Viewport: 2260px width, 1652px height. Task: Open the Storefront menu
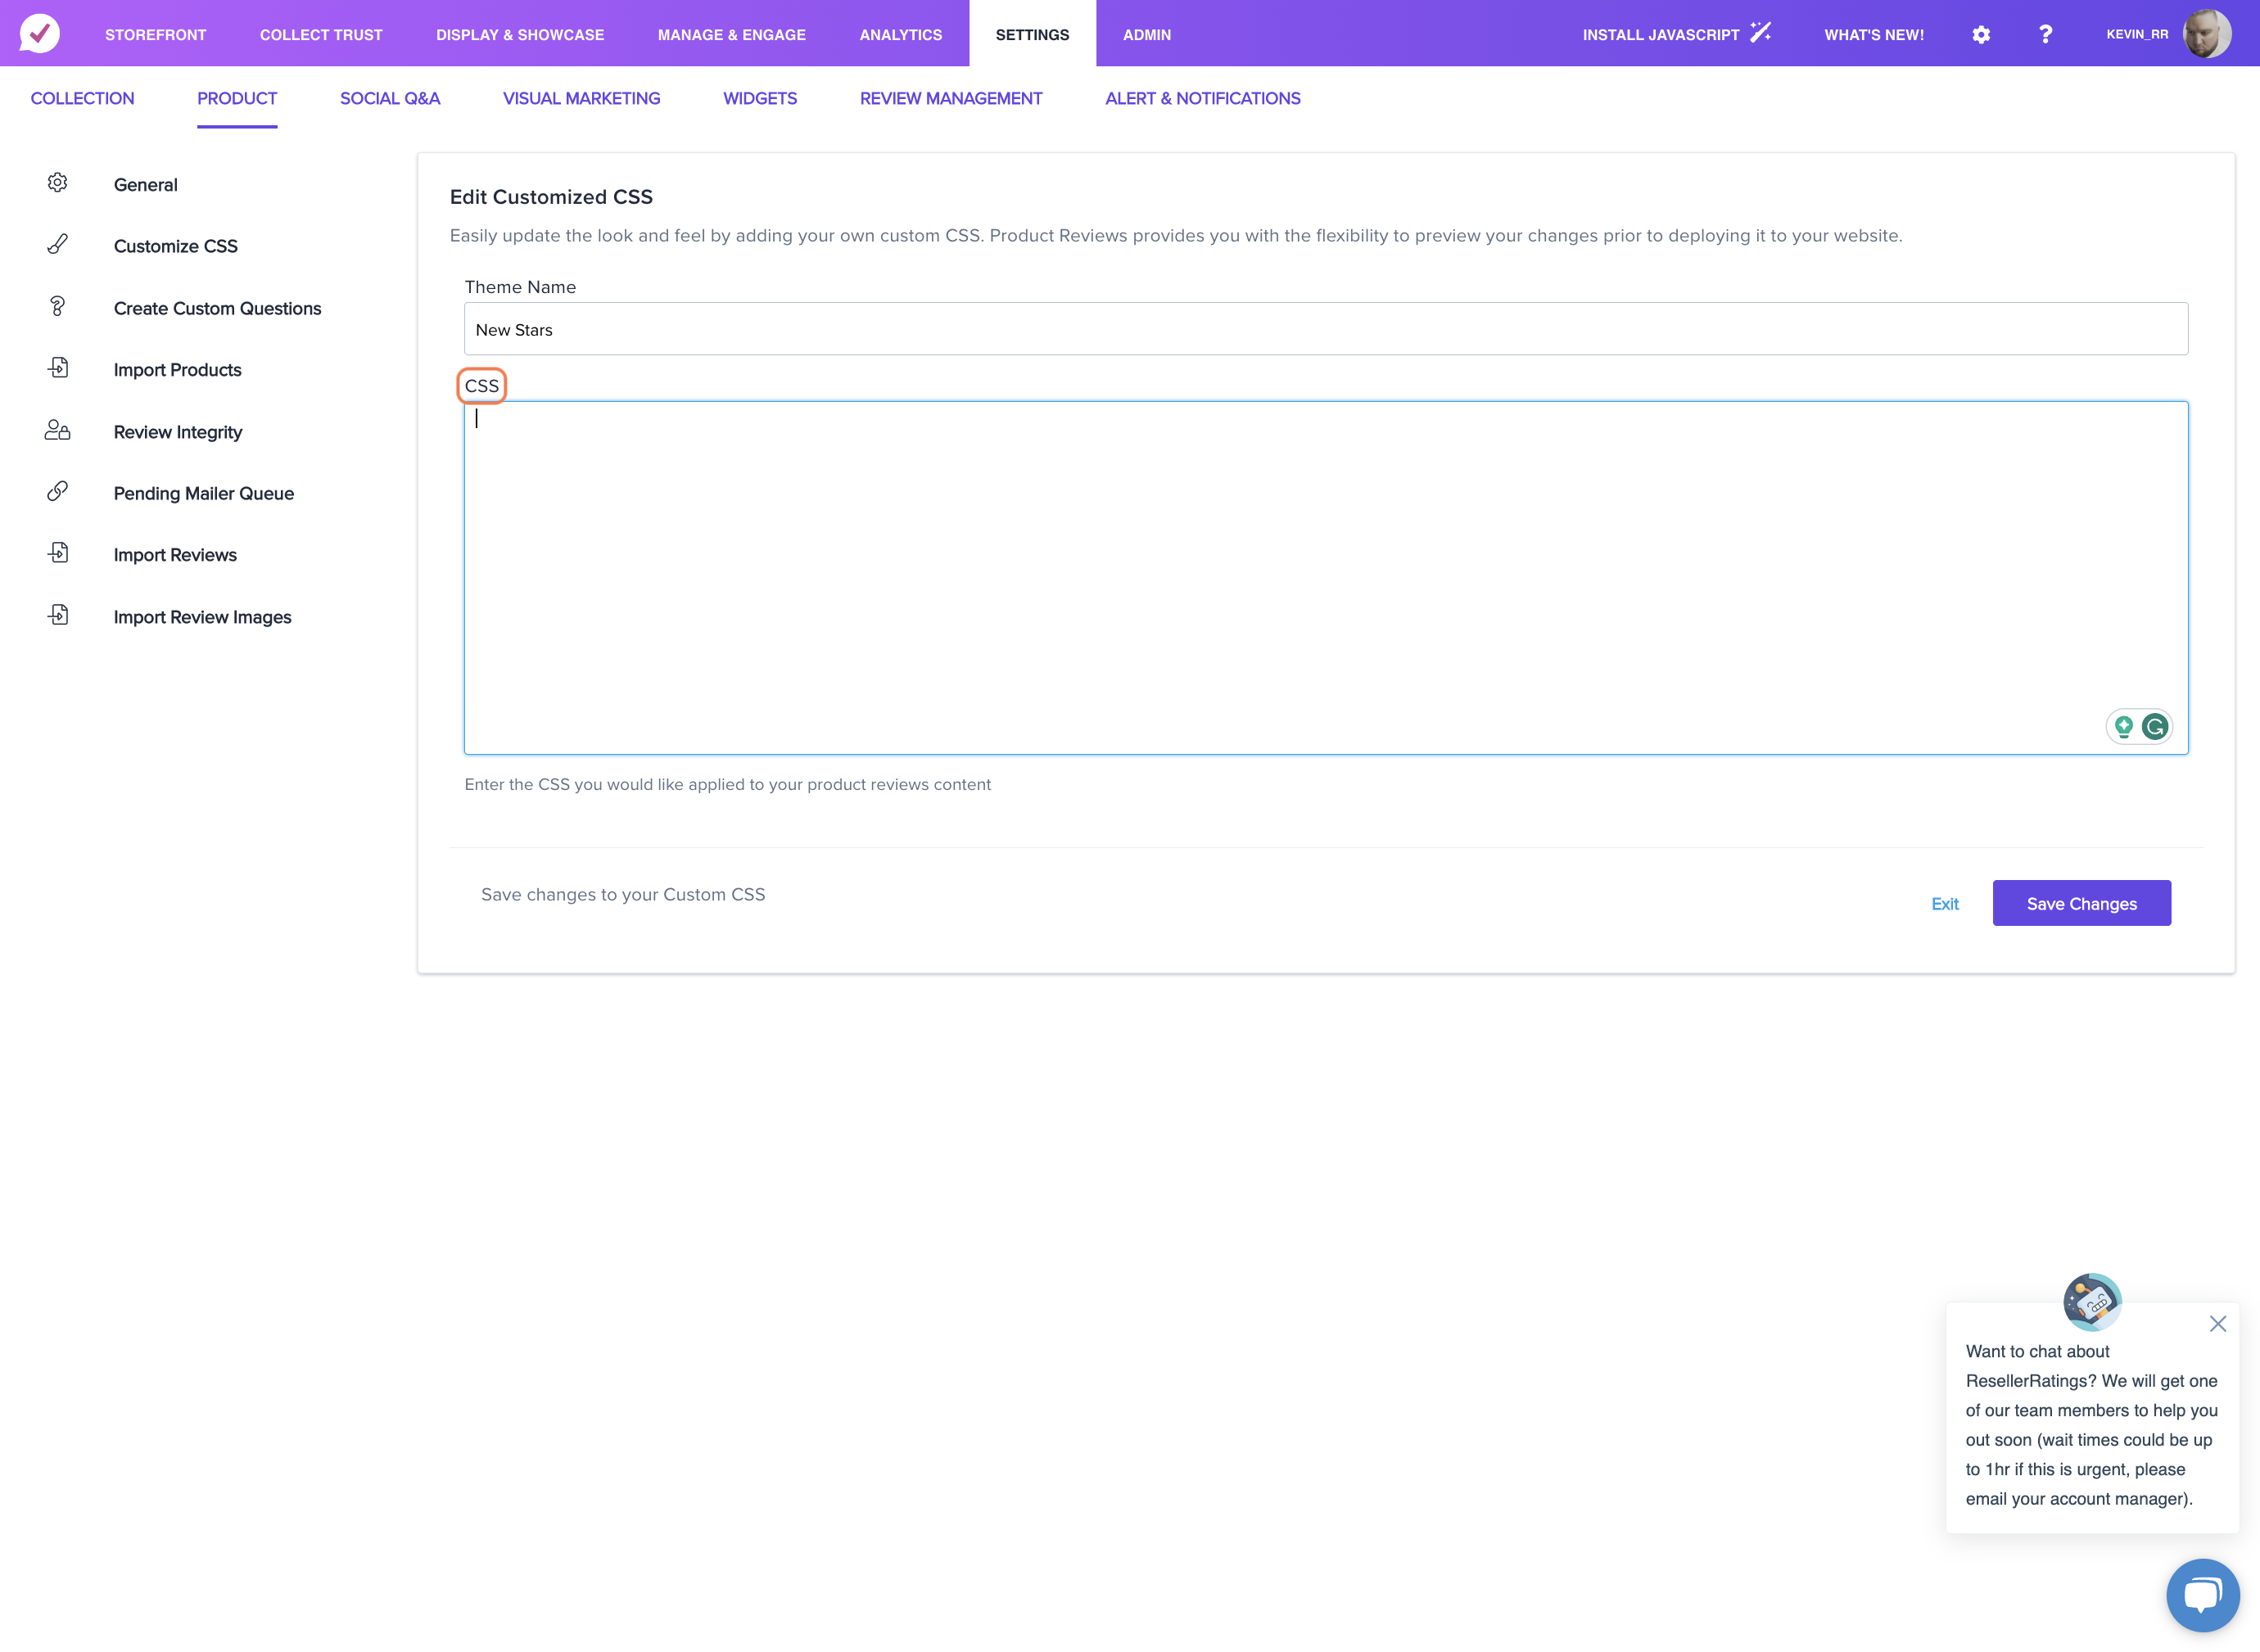click(x=156, y=34)
